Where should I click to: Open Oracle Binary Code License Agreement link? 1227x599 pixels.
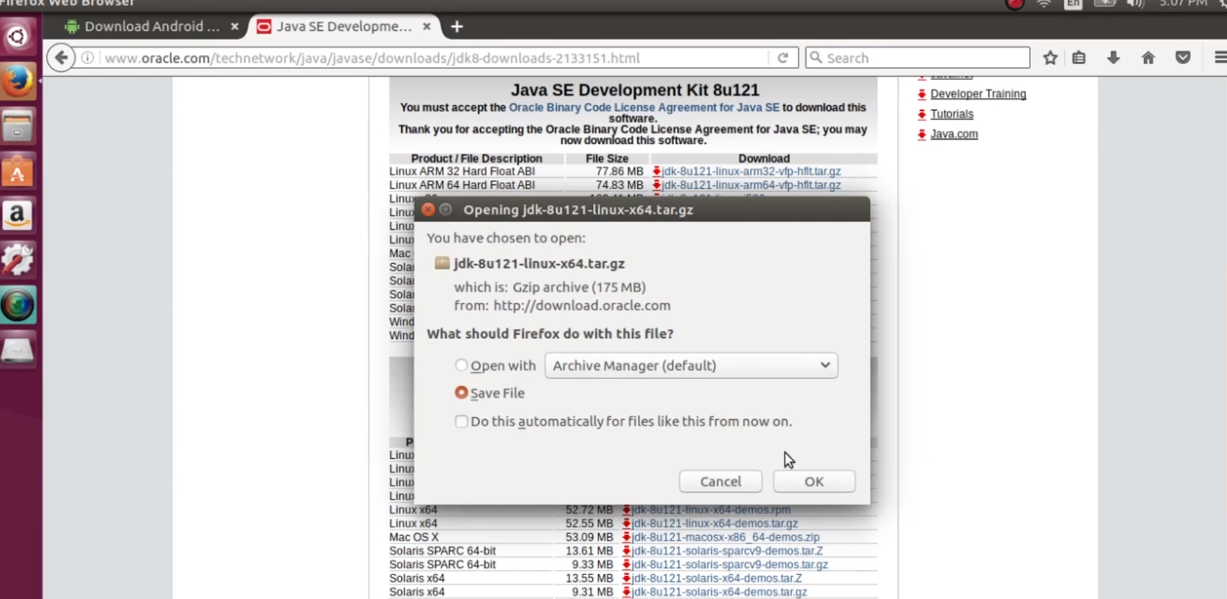click(x=644, y=107)
